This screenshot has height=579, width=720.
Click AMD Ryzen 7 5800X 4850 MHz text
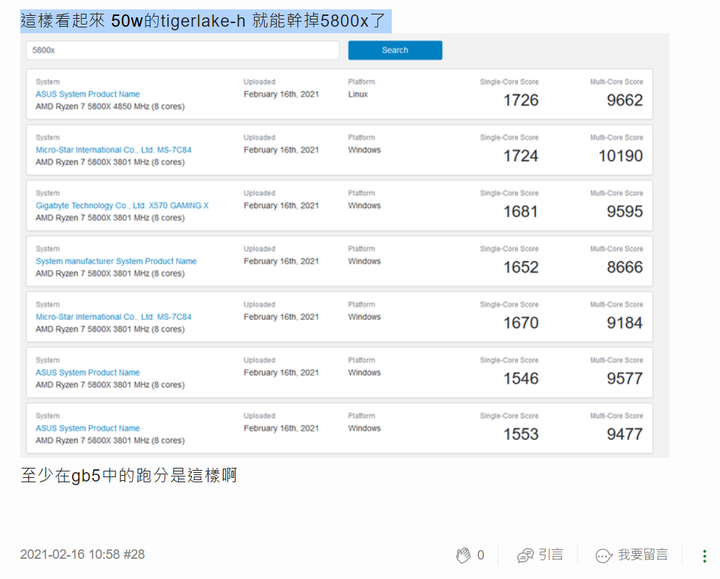(110, 107)
